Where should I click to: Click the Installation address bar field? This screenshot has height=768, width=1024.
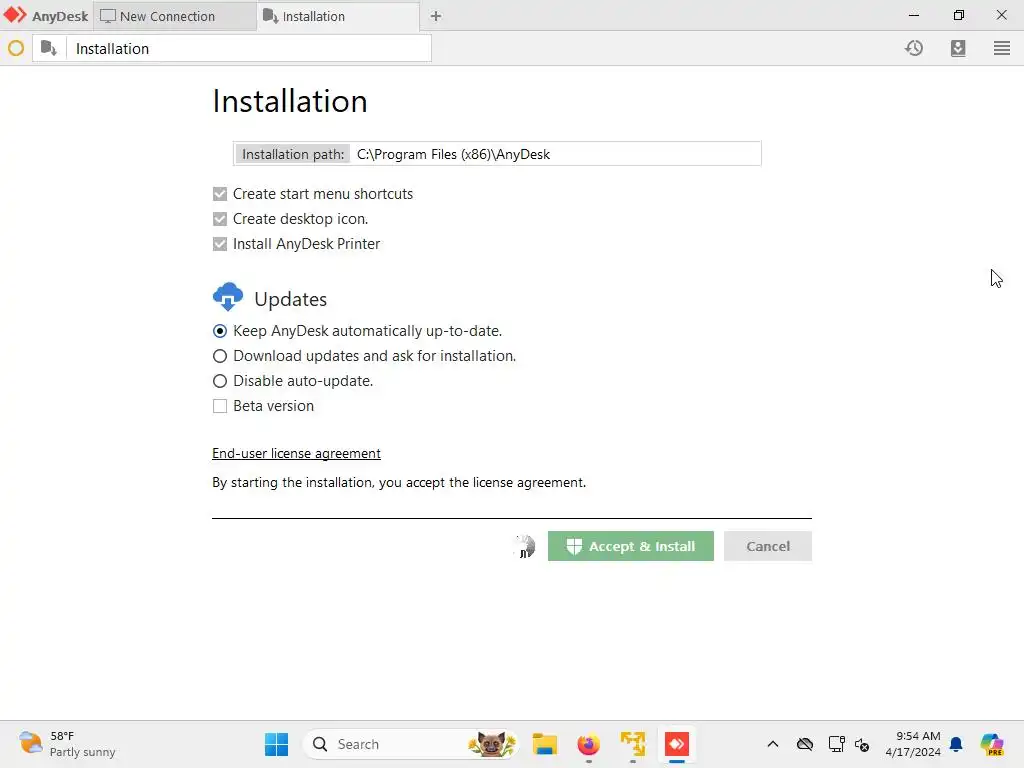point(248,48)
